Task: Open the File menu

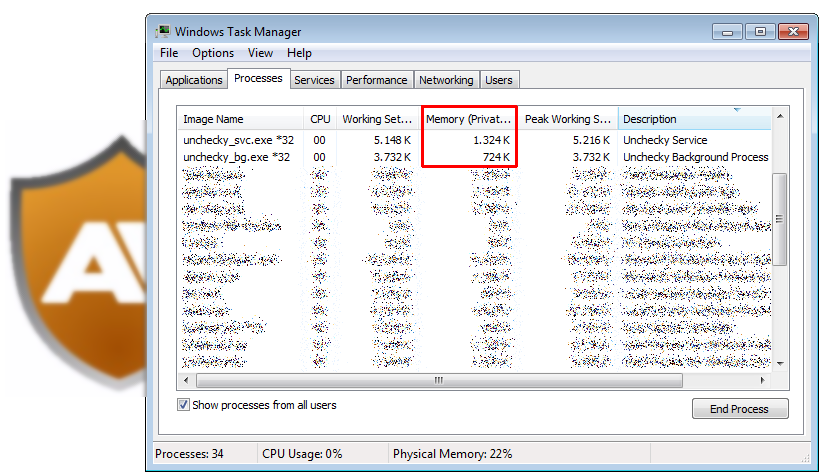Action: click(x=169, y=53)
